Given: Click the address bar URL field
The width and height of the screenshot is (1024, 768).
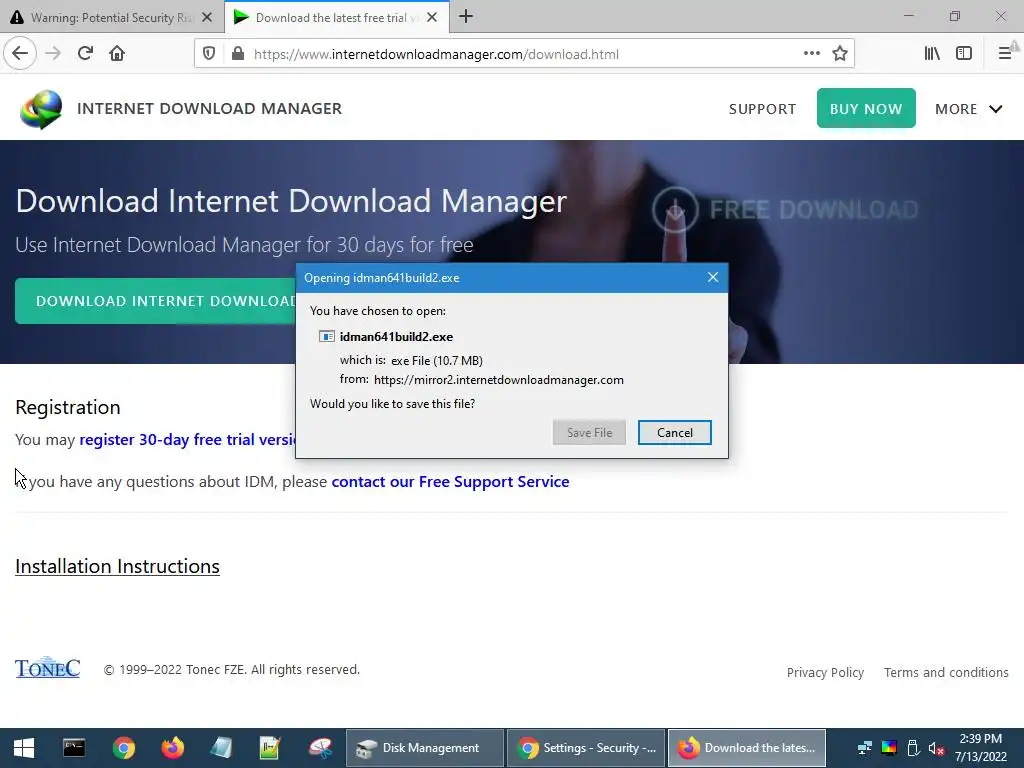Looking at the screenshot, I should click(x=522, y=54).
